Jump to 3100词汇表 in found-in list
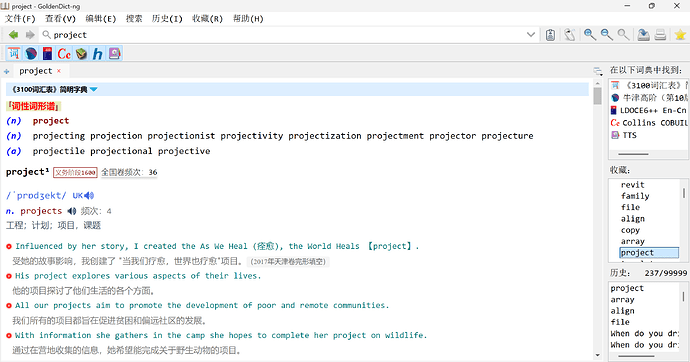The width and height of the screenshot is (690, 362). point(649,85)
